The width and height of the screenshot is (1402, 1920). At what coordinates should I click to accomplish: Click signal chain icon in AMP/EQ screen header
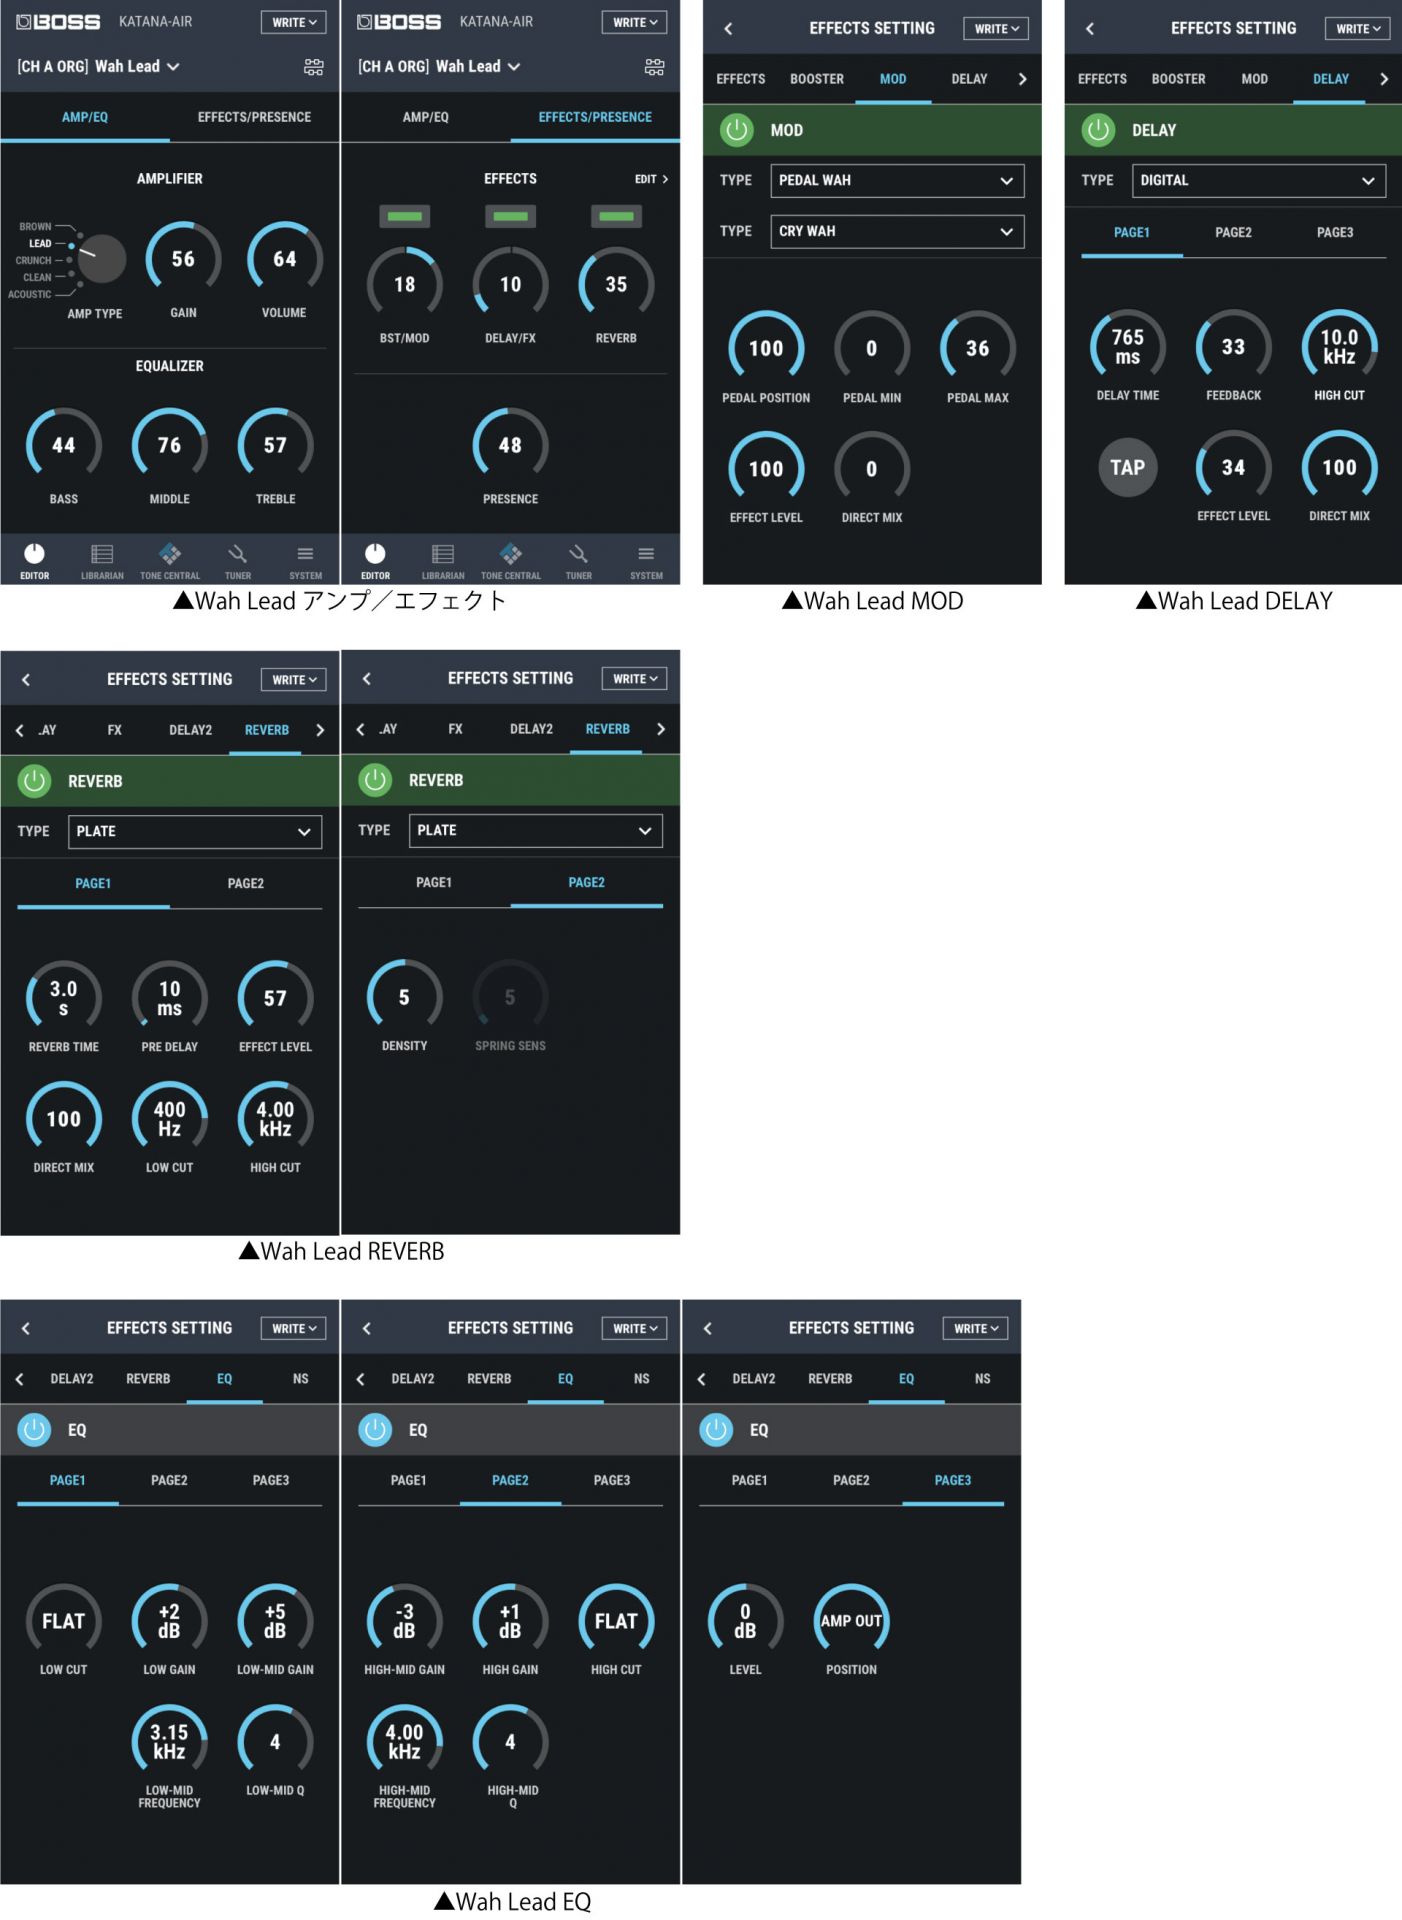point(314,67)
